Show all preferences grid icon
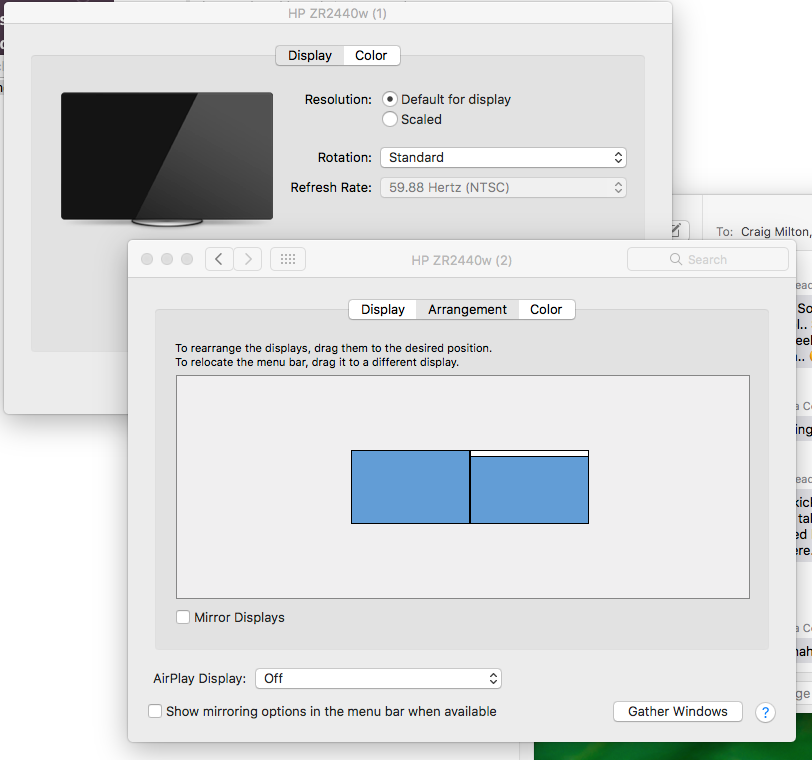 [288, 259]
